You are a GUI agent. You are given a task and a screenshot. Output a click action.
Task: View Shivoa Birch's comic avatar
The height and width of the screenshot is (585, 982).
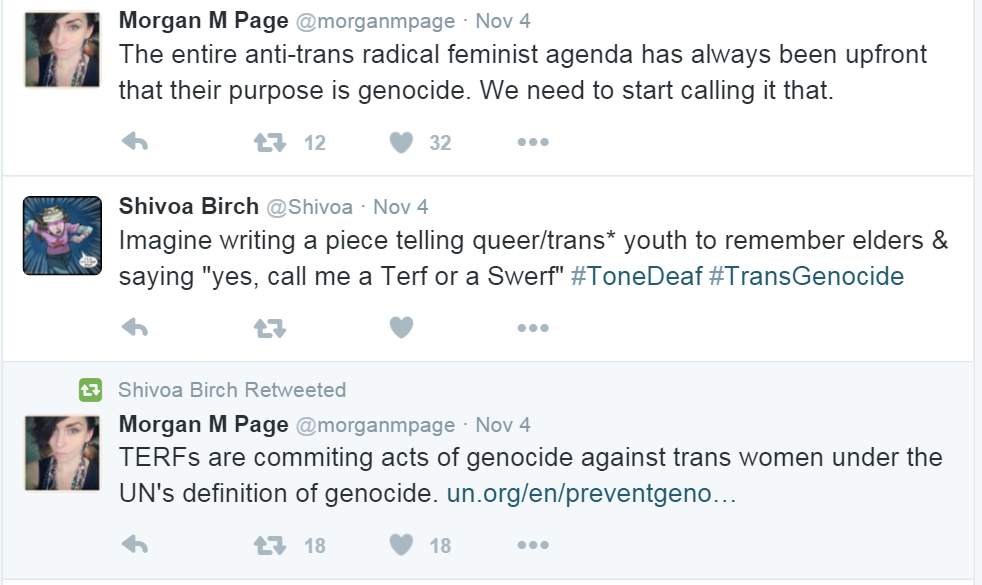(62, 236)
